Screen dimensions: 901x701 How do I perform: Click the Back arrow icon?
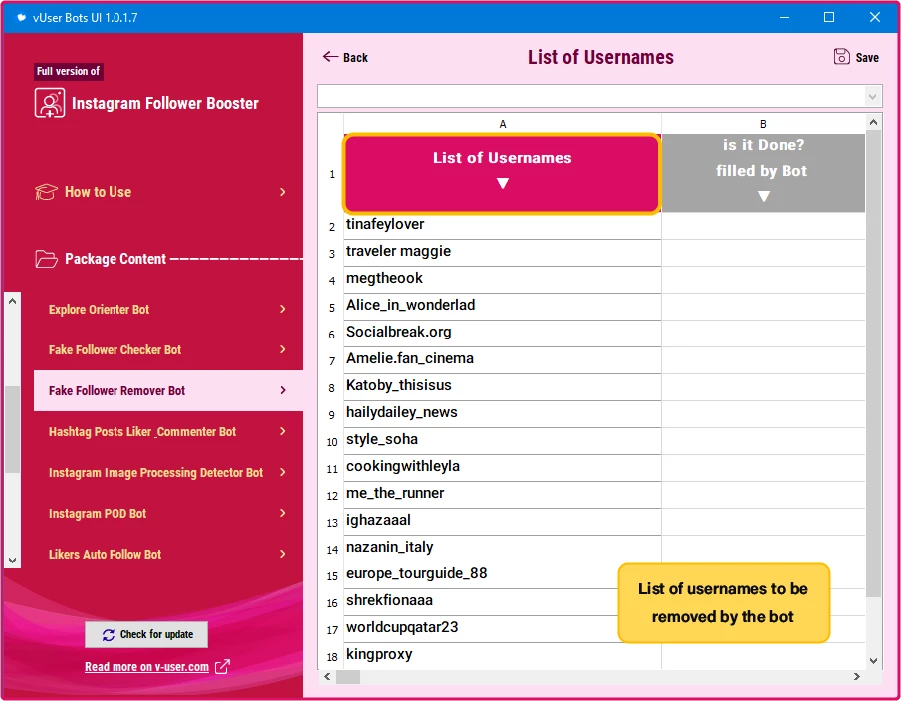330,57
